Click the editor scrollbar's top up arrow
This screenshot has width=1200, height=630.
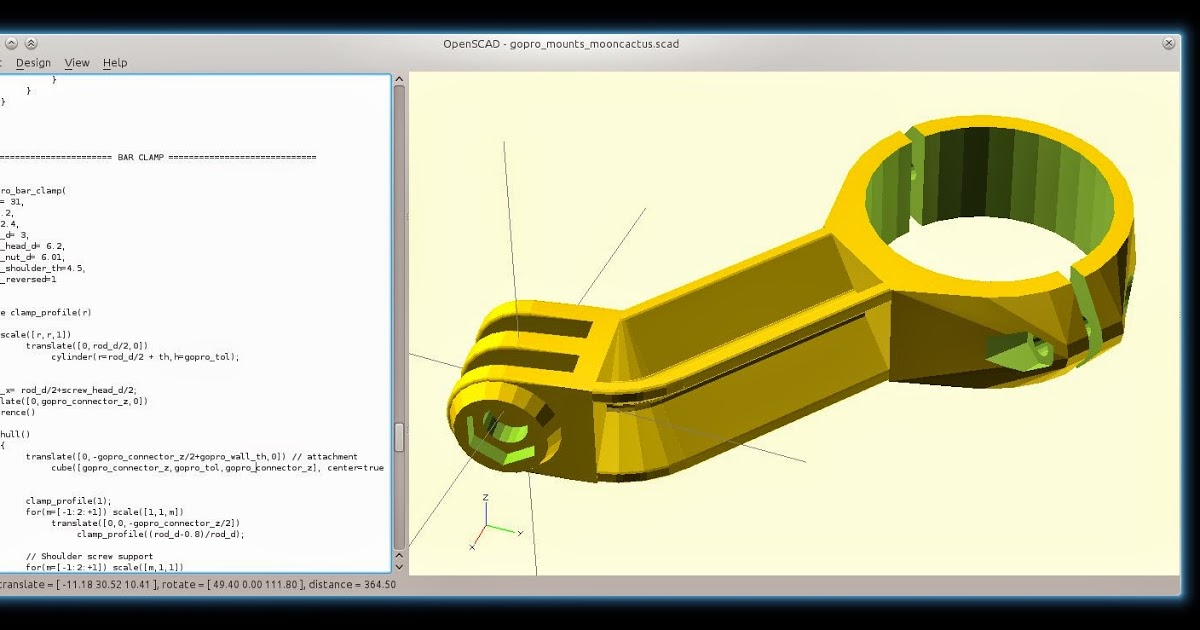pos(399,79)
